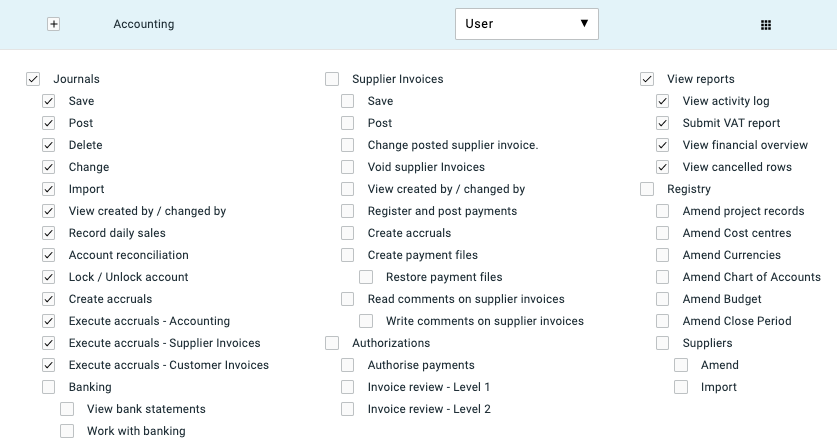Turn off Account reconciliation permission

pos(49,255)
